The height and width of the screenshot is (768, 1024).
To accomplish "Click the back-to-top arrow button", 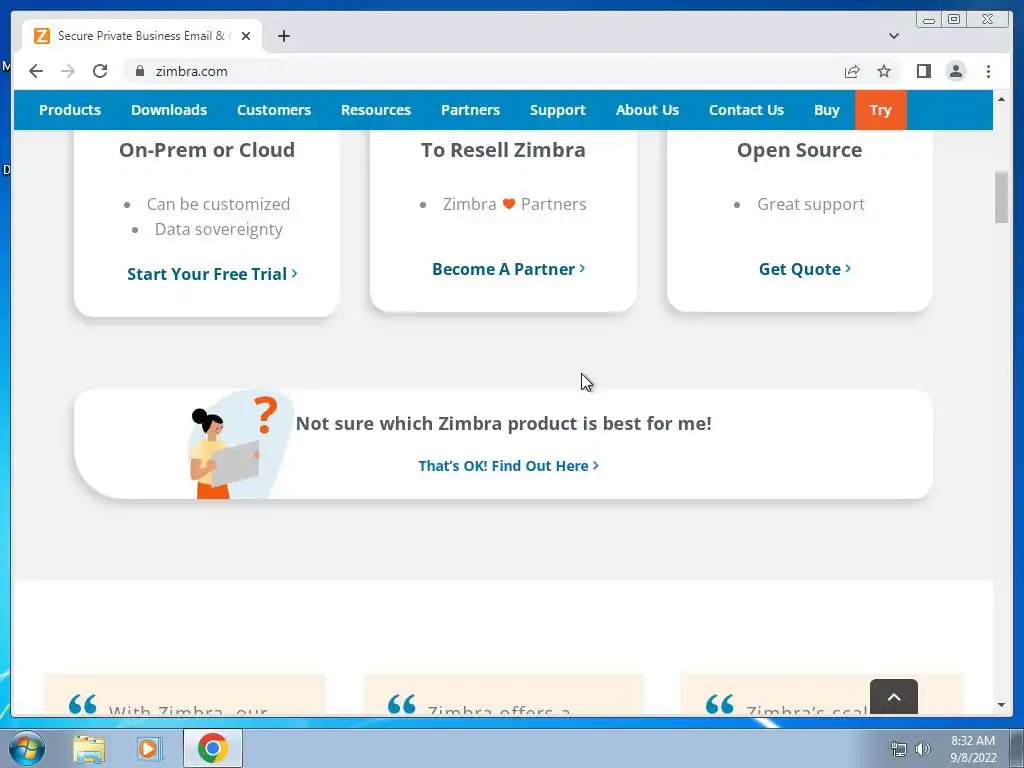I will click(x=893, y=697).
